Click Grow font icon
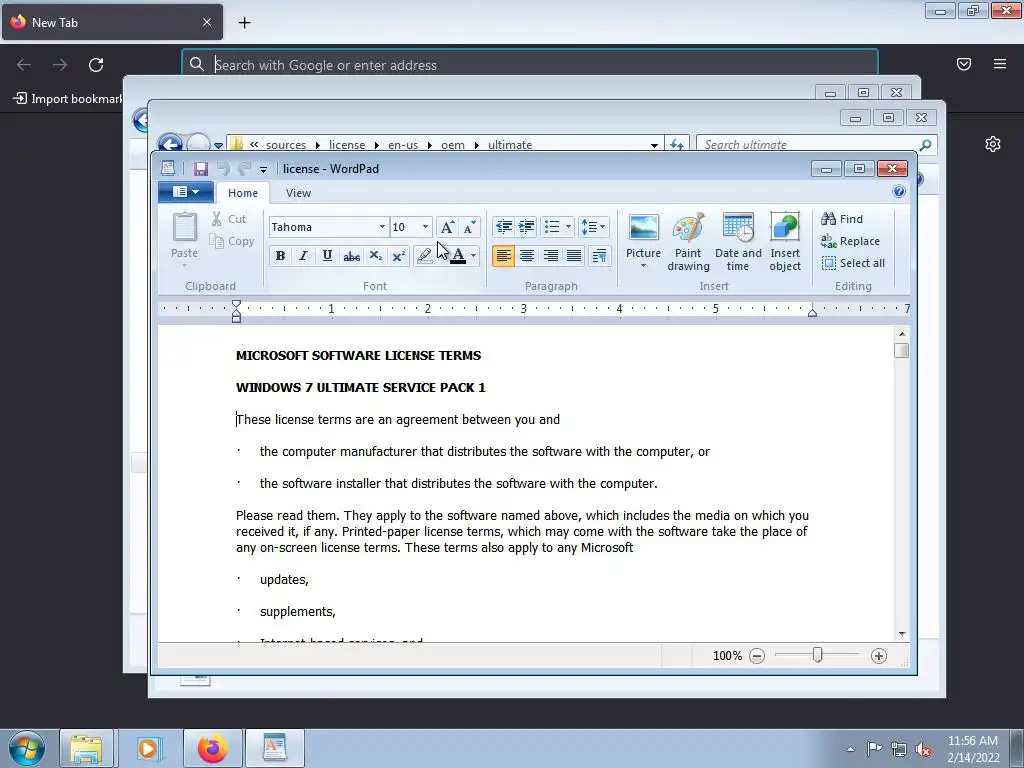Screen dimensions: 1024x768 point(447,227)
